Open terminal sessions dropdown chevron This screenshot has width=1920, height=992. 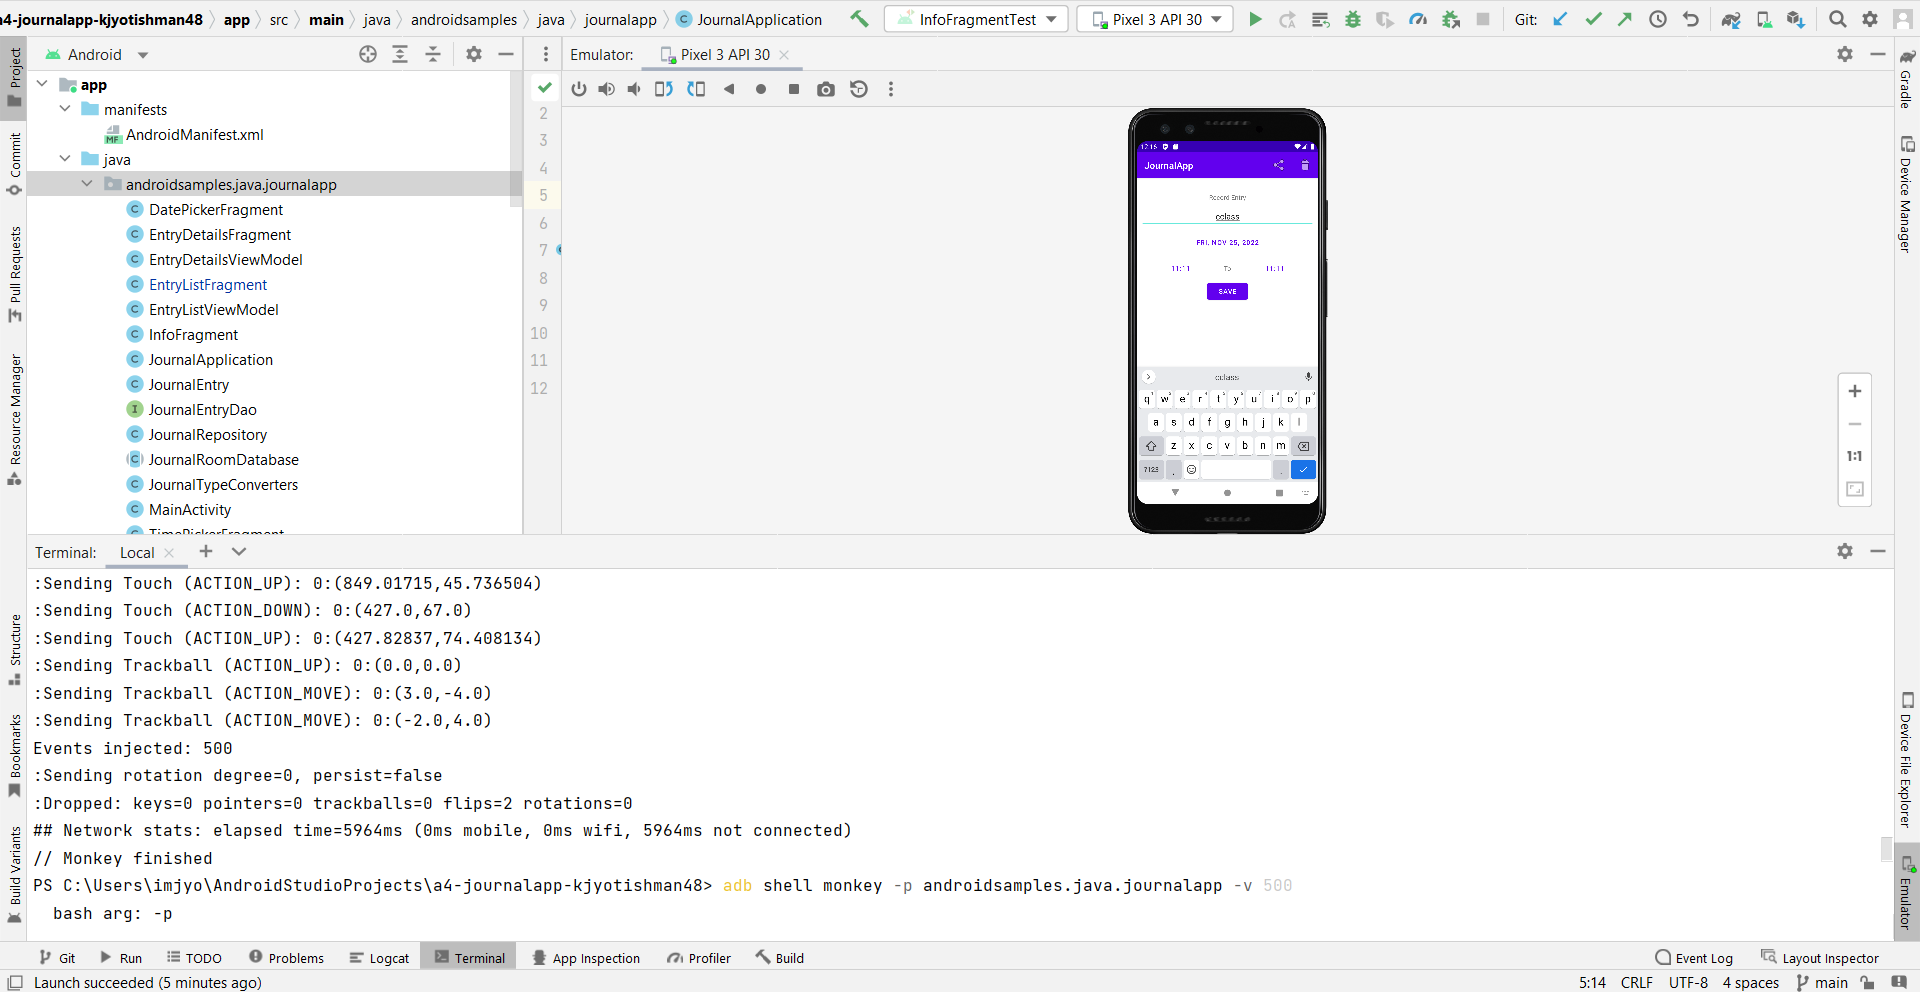pyautogui.click(x=239, y=551)
